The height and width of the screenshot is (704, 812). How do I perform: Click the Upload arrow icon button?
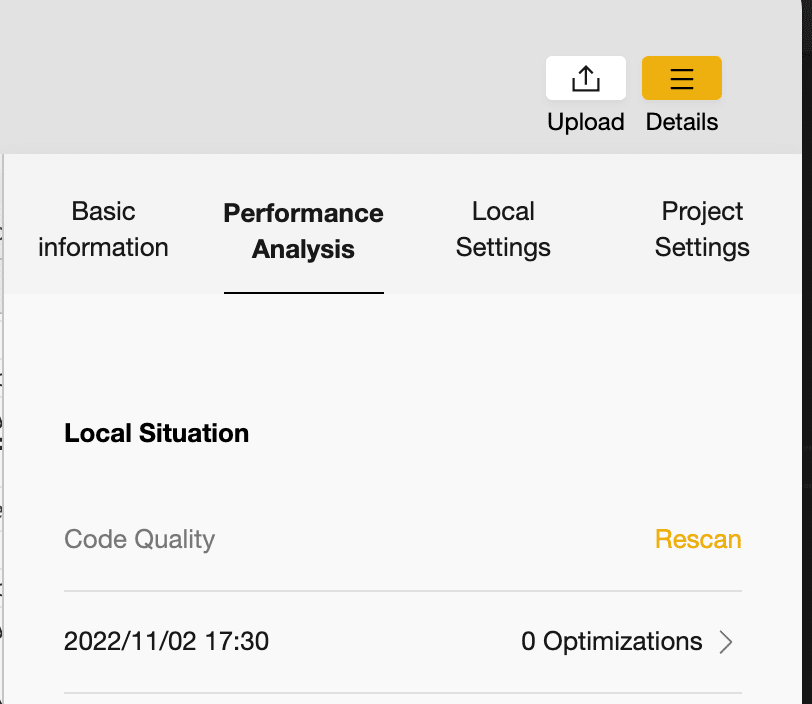click(586, 78)
